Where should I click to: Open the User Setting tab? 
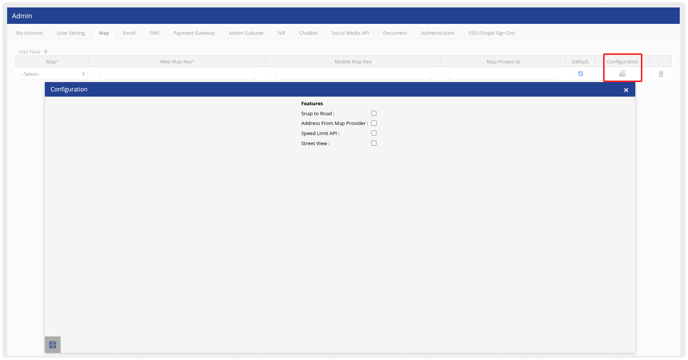point(71,33)
